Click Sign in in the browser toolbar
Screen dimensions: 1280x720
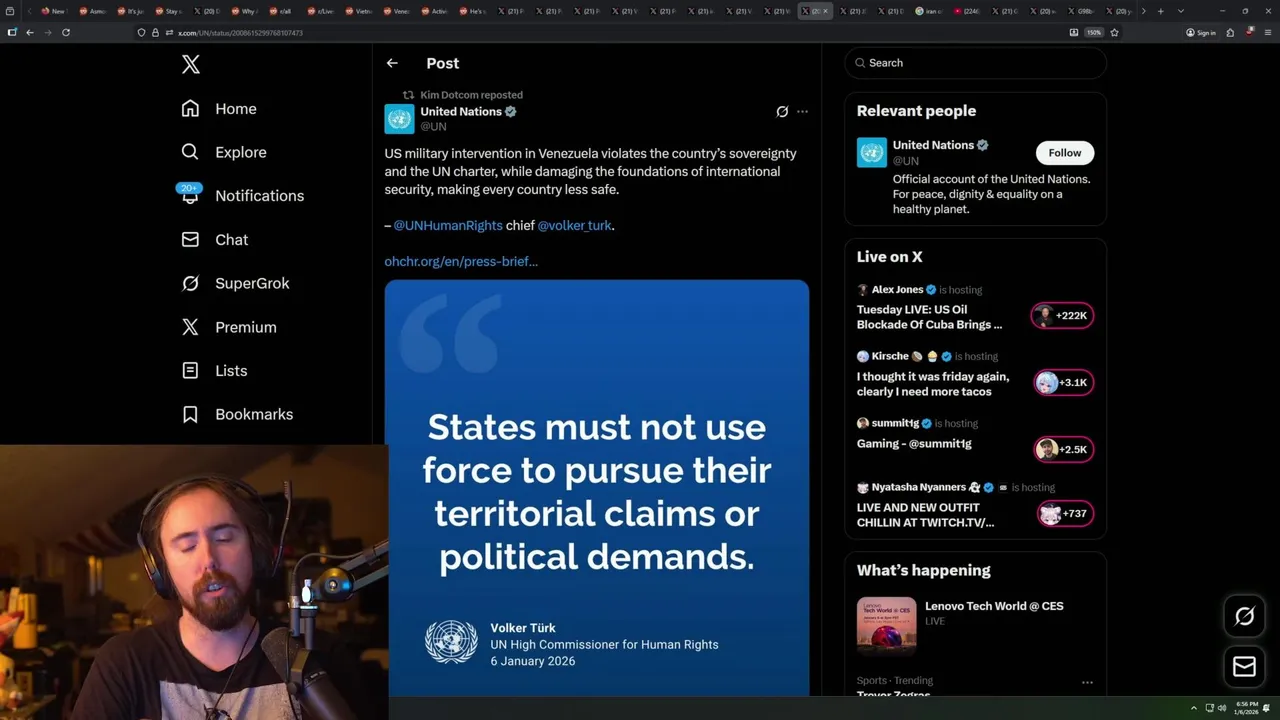point(1201,32)
